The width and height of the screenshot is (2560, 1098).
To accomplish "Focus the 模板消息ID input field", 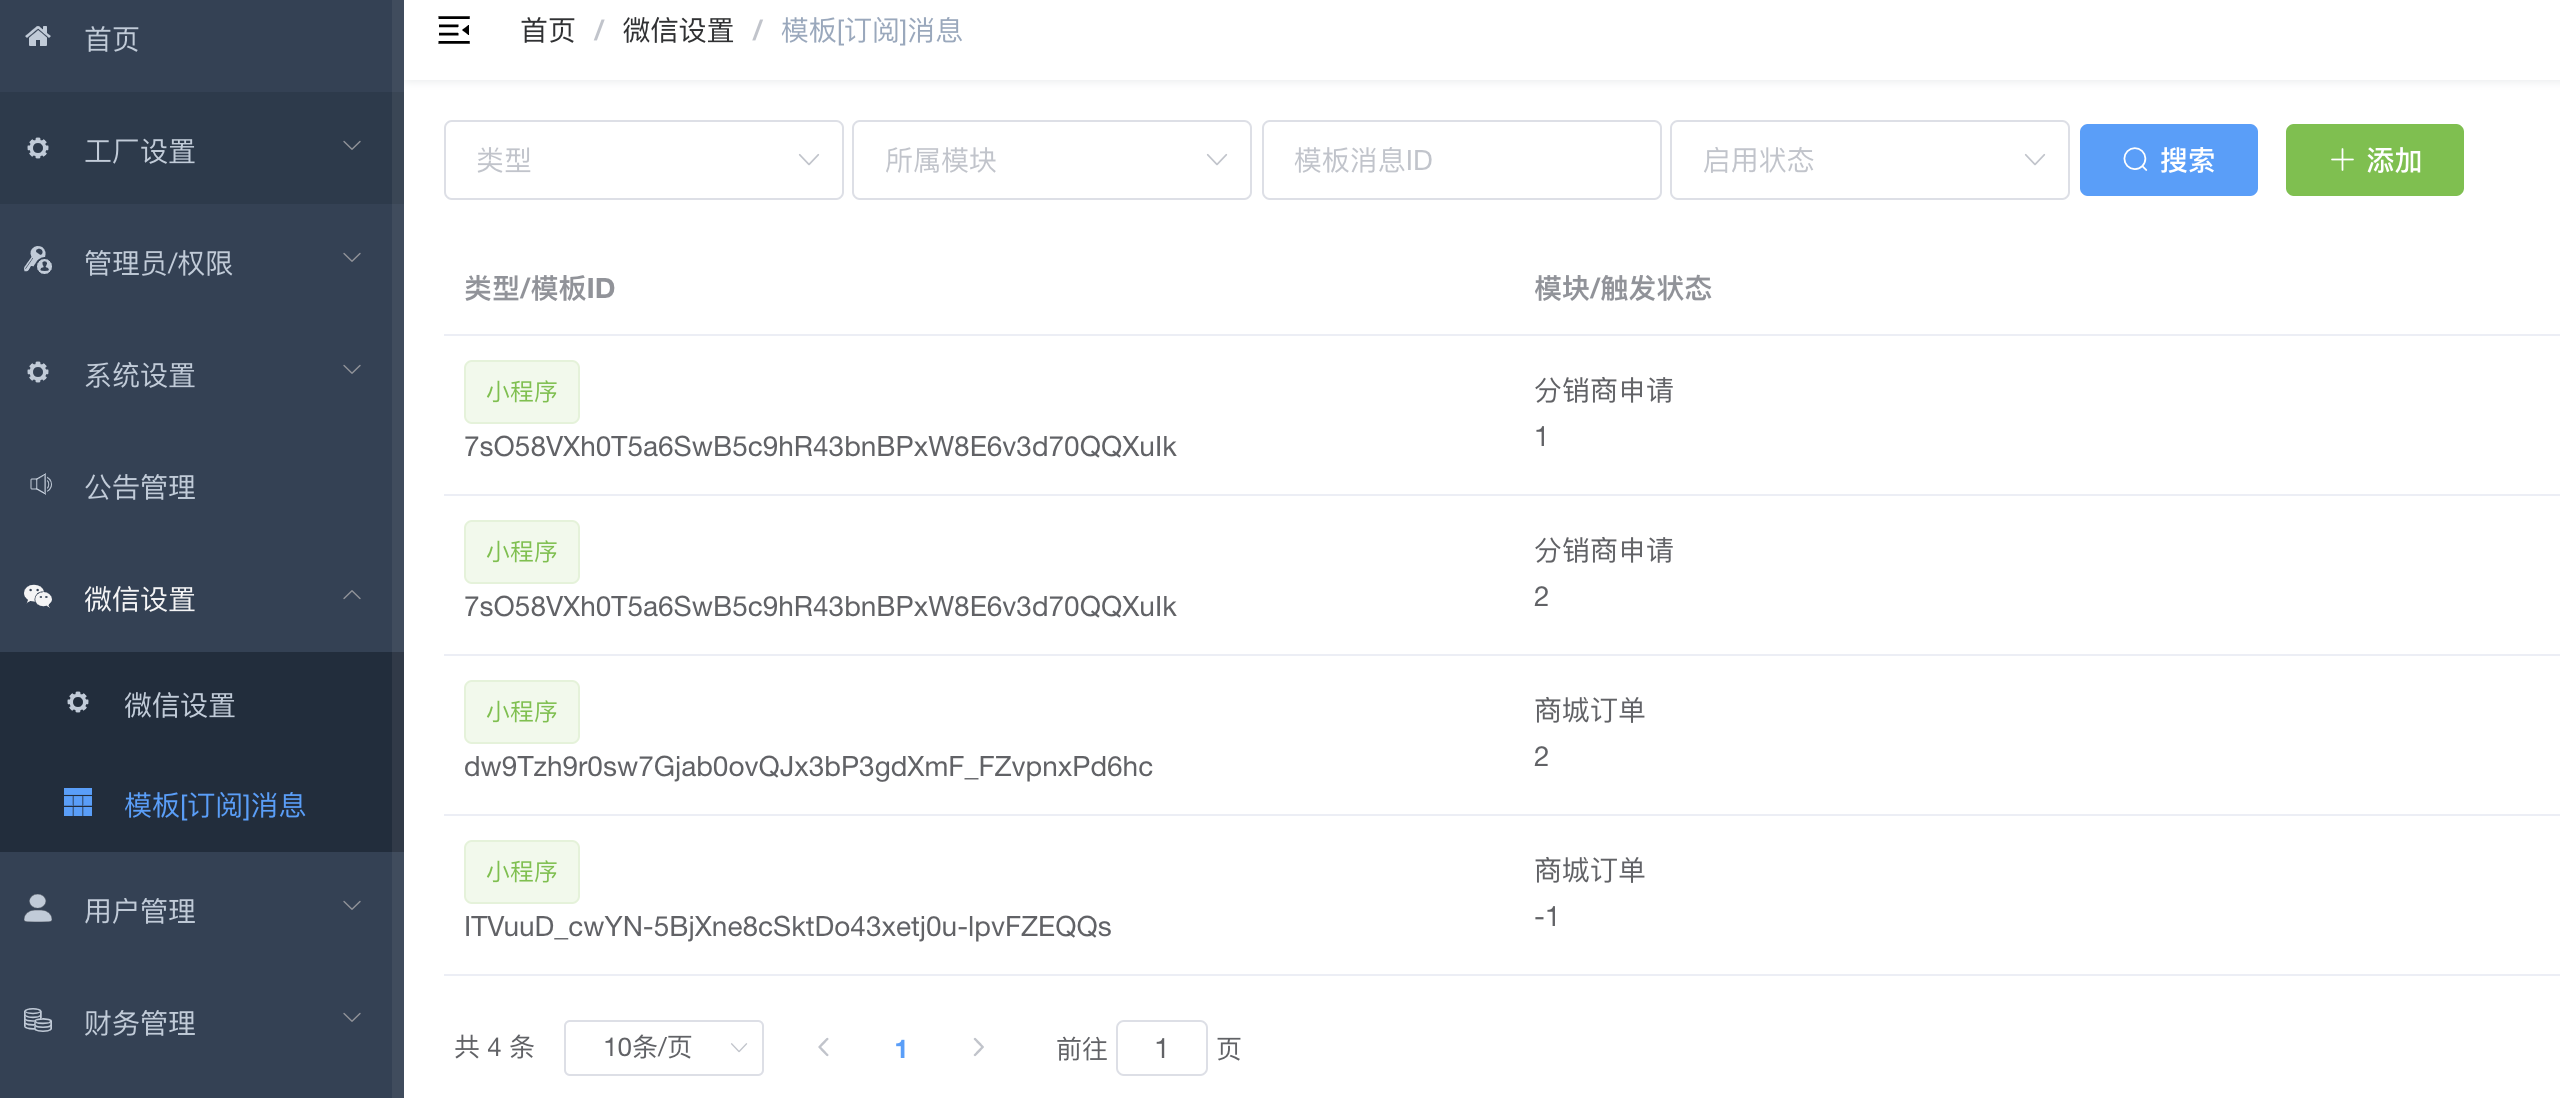I will pyautogui.click(x=1460, y=160).
